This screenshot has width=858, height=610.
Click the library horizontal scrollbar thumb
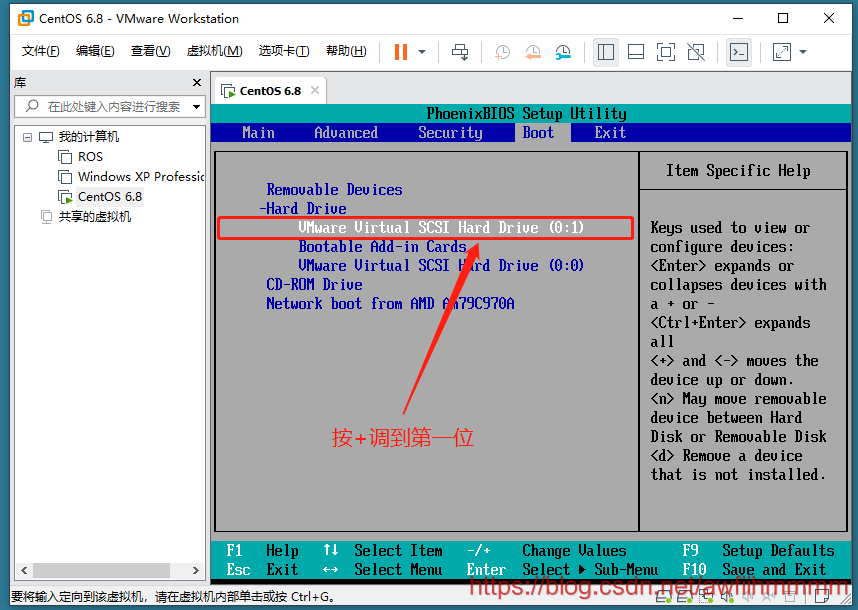click(x=102, y=570)
